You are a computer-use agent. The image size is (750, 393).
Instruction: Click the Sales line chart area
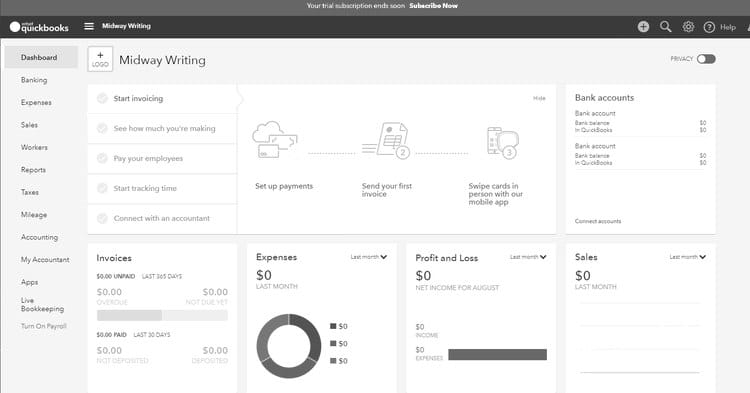(640, 338)
